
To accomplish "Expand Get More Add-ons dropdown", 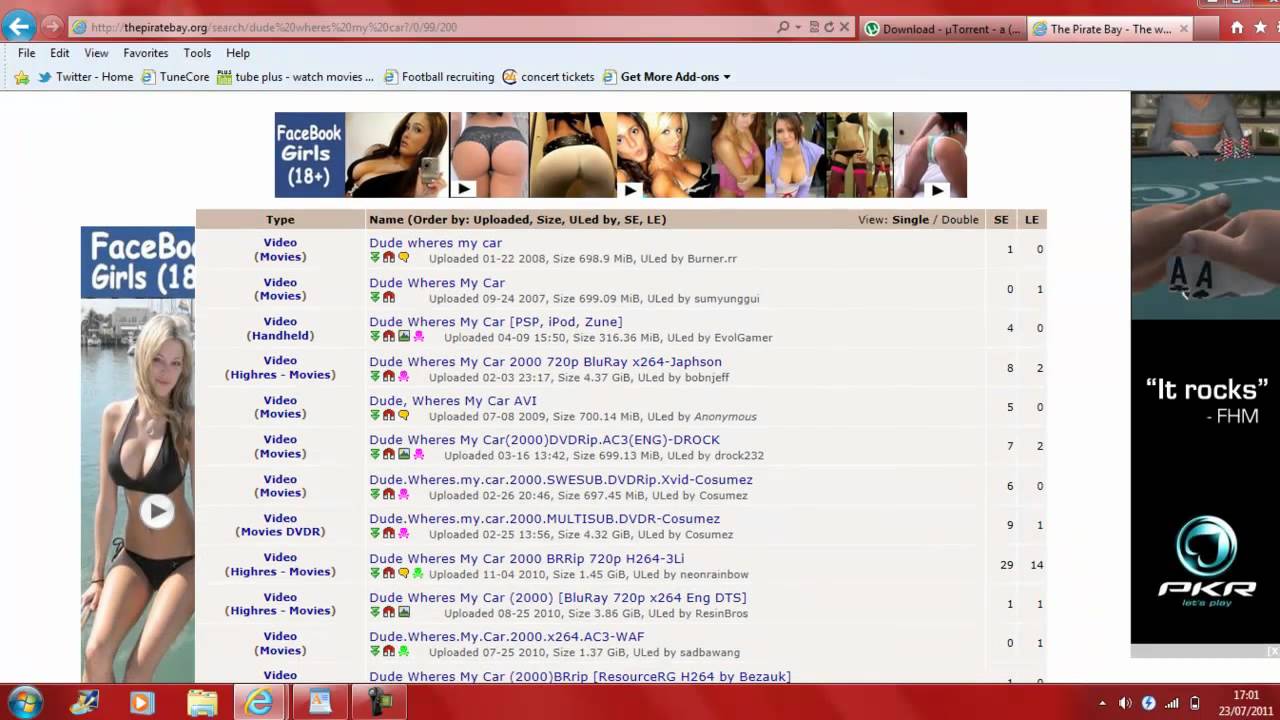I will point(727,77).
